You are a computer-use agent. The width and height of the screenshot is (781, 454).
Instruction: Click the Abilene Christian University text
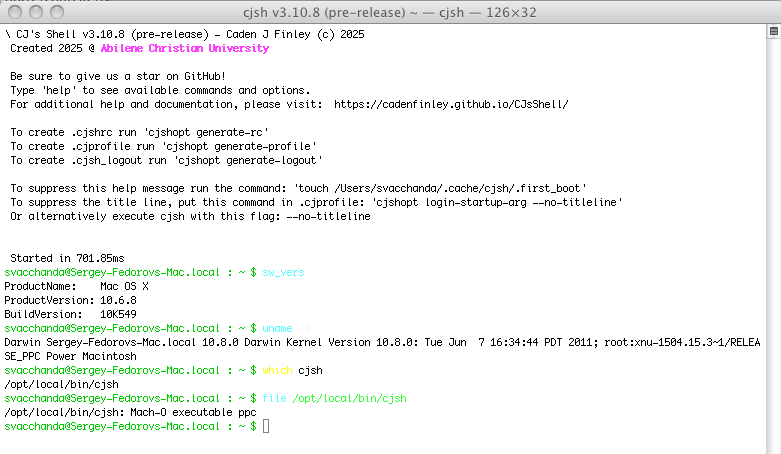click(185, 48)
